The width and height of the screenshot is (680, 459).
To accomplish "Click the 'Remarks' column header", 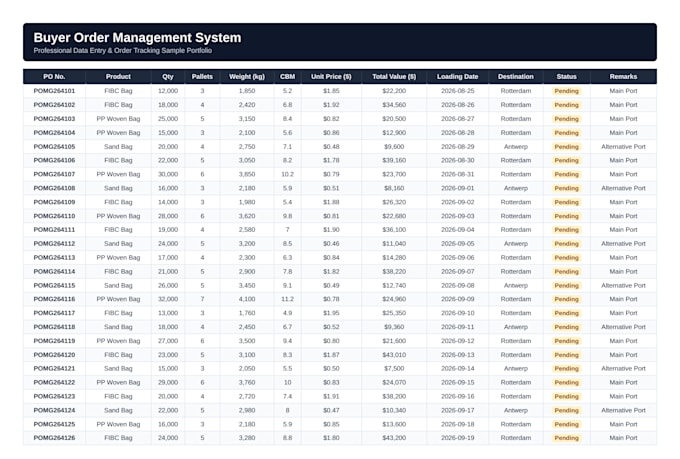I will pos(623,76).
